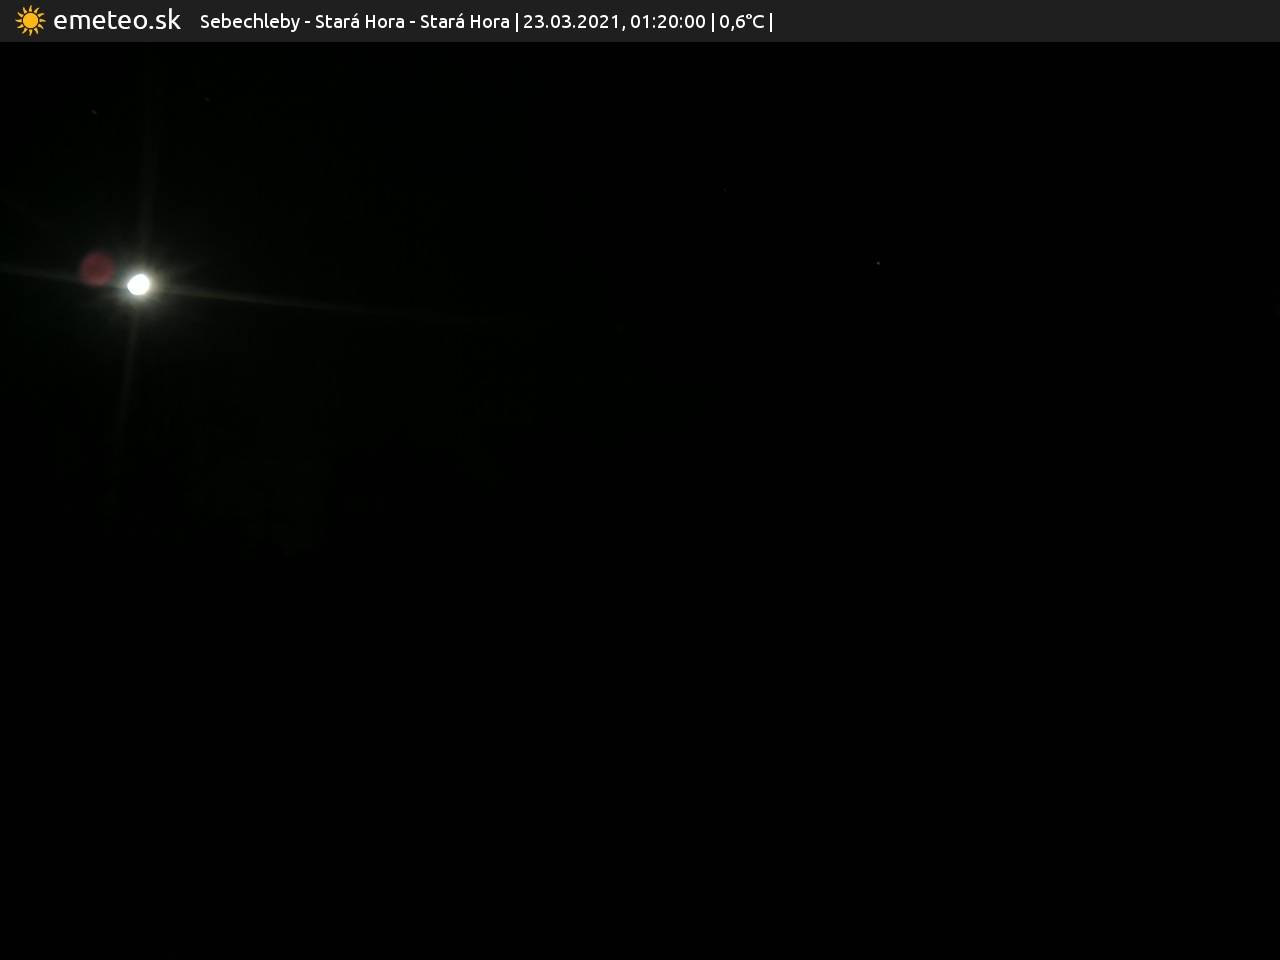Click the bright white light in image
This screenshot has width=1280, height=960.
(x=139, y=285)
